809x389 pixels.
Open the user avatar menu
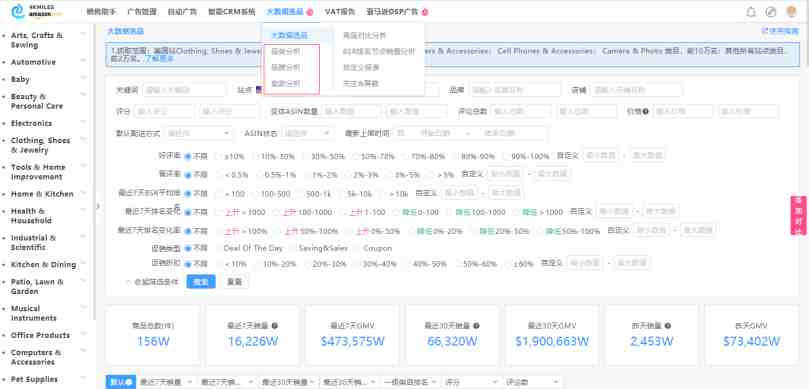(x=791, y=12)
